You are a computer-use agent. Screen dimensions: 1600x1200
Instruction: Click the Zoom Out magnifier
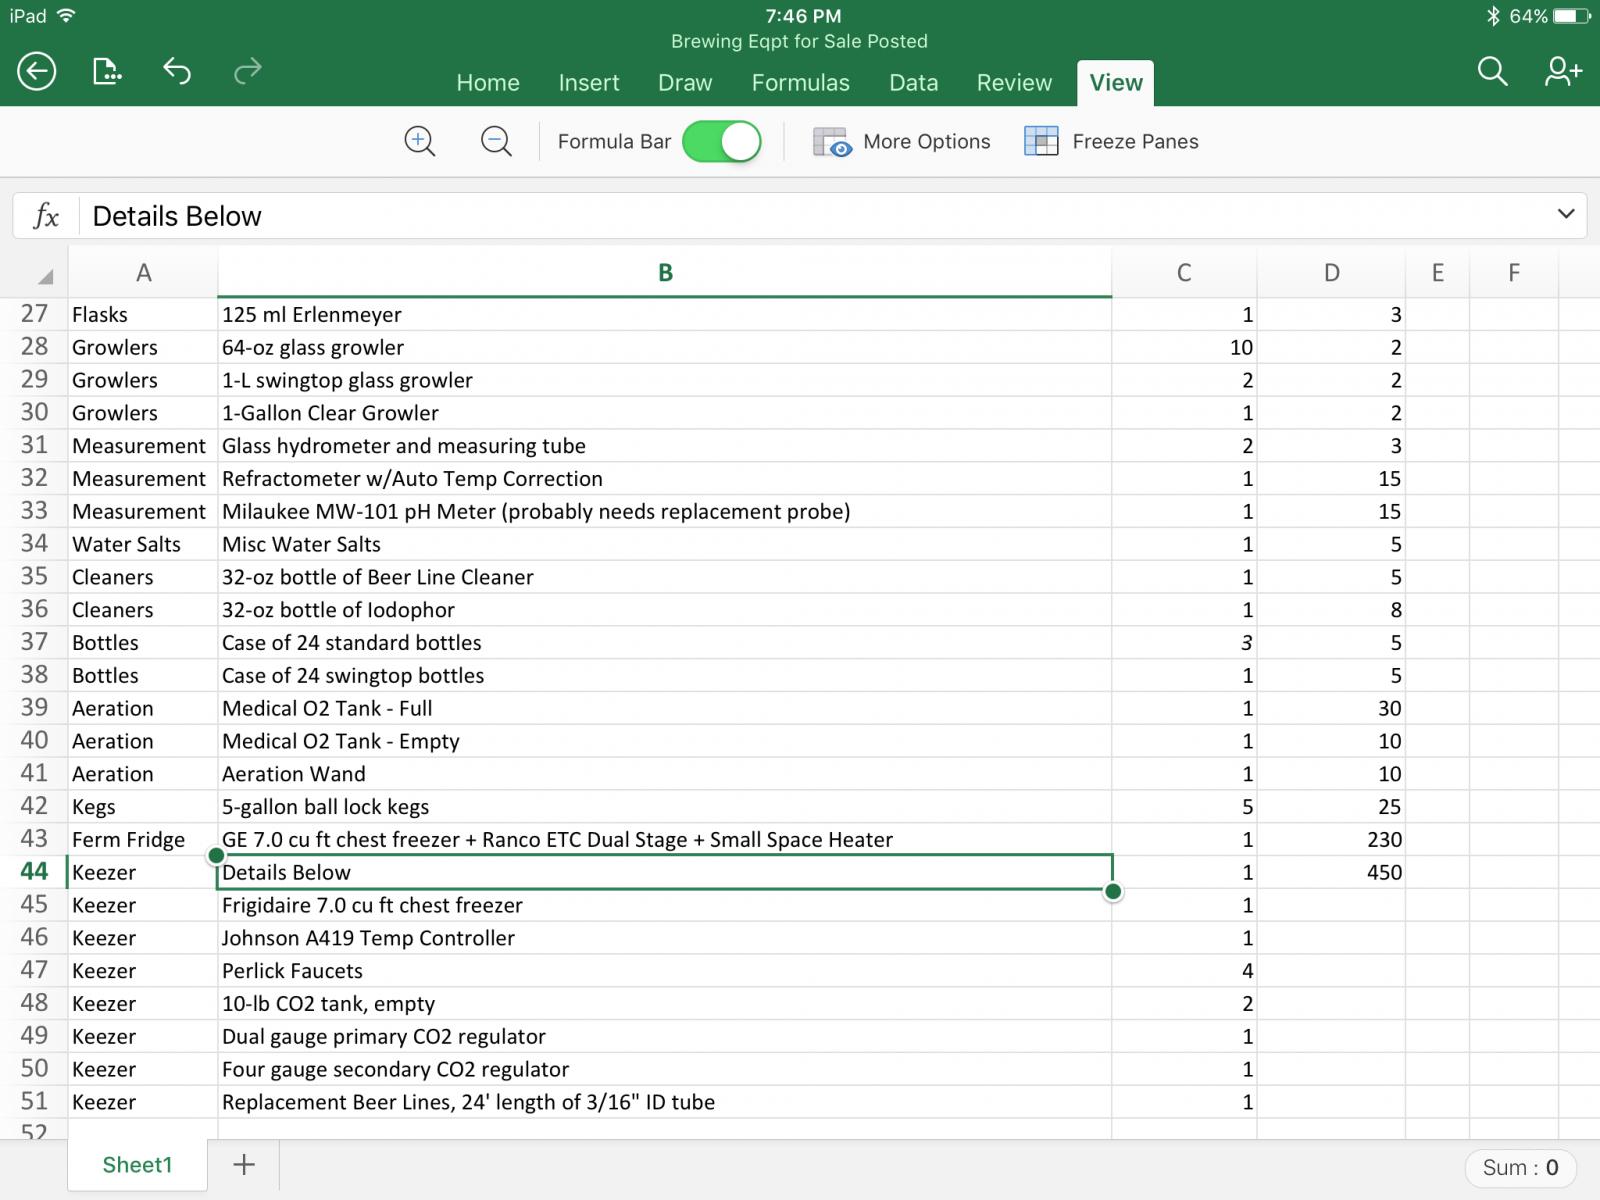point(496,142)
